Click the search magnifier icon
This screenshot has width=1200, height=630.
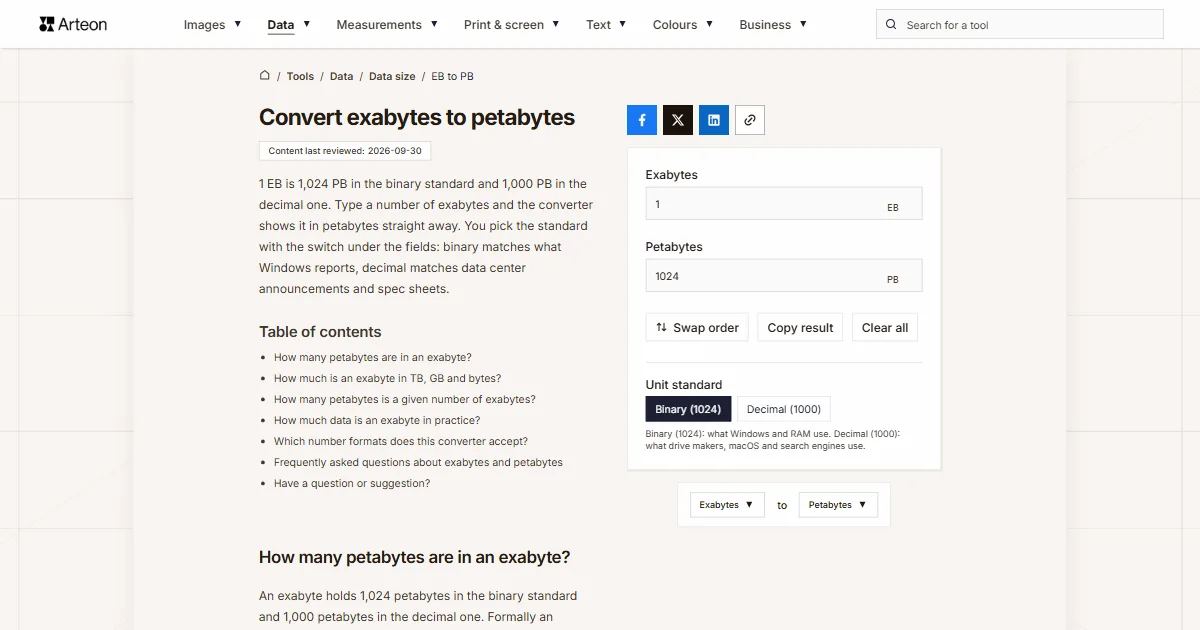pyautogui.click(x=892, y=25)
